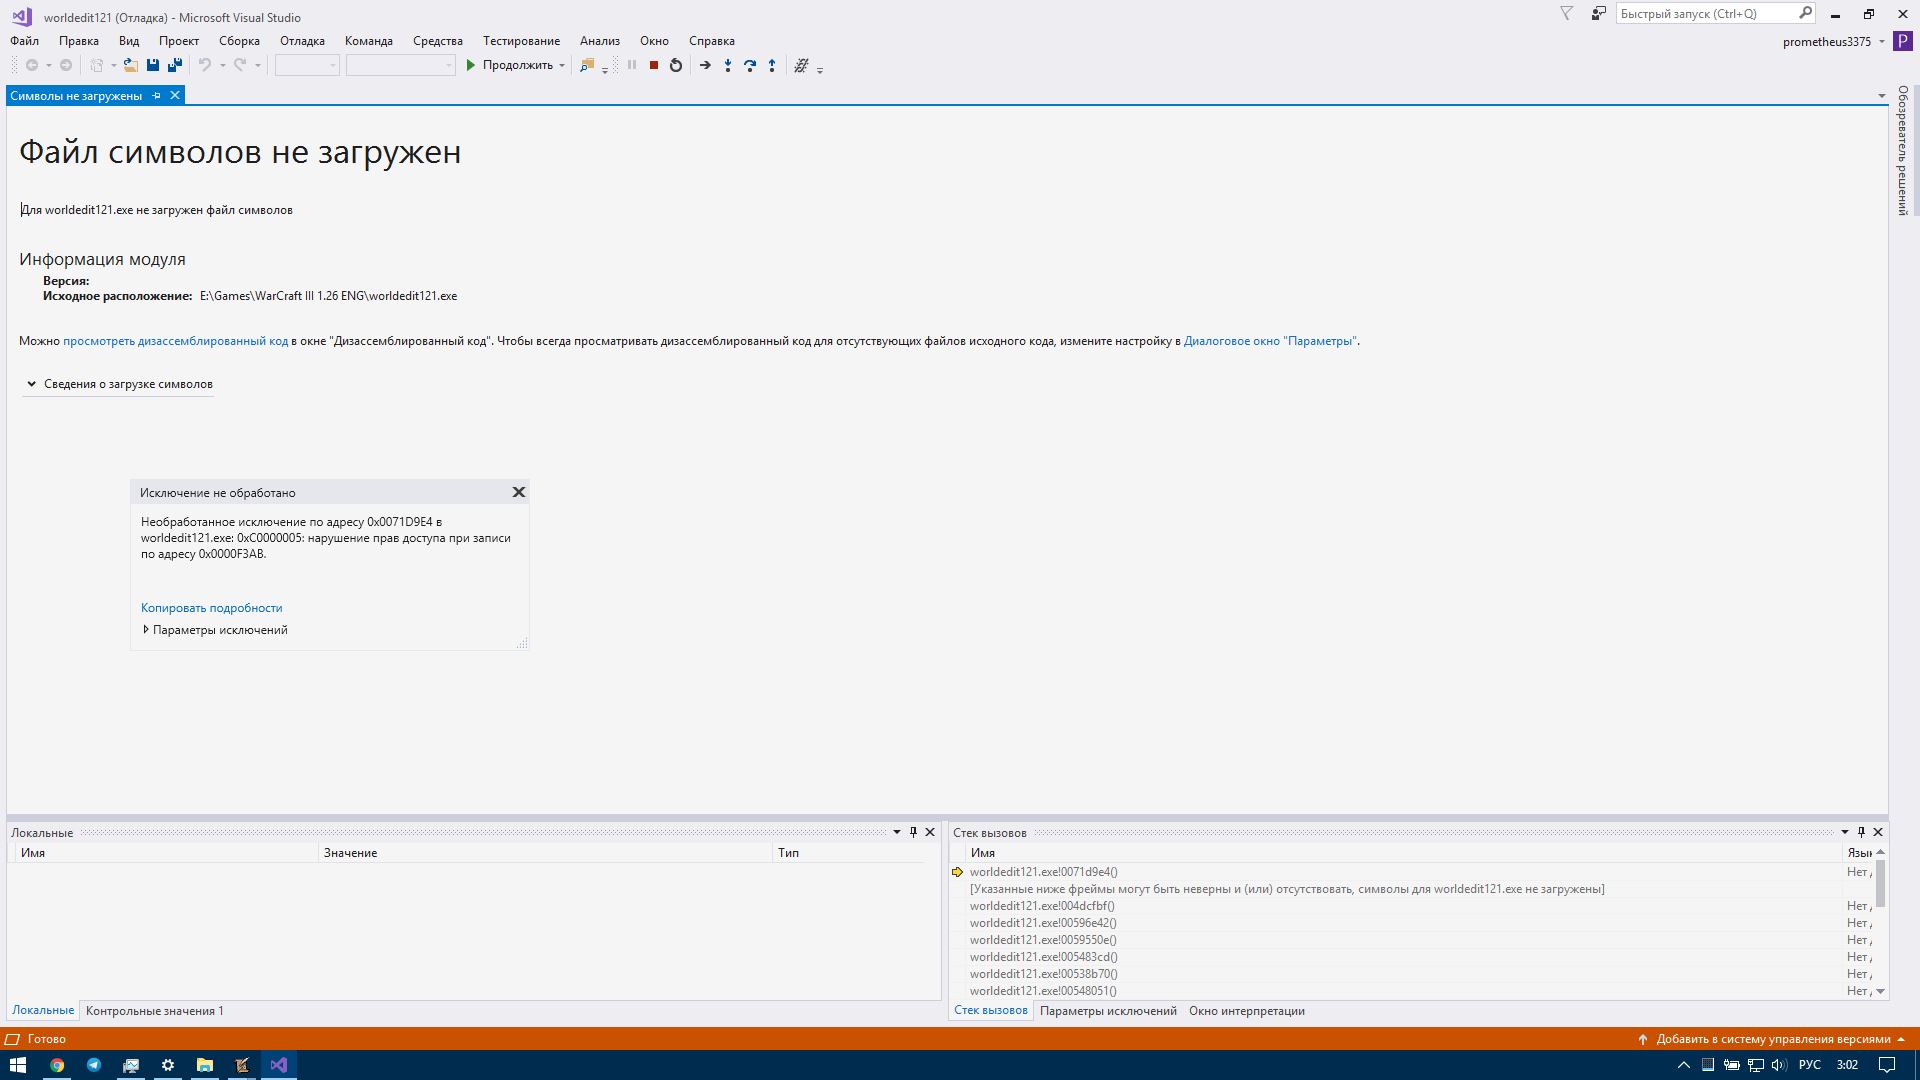Click the просмотреть дизассемблированный код link
This screenshot has height=1080, width=1920.
point(175,341)
